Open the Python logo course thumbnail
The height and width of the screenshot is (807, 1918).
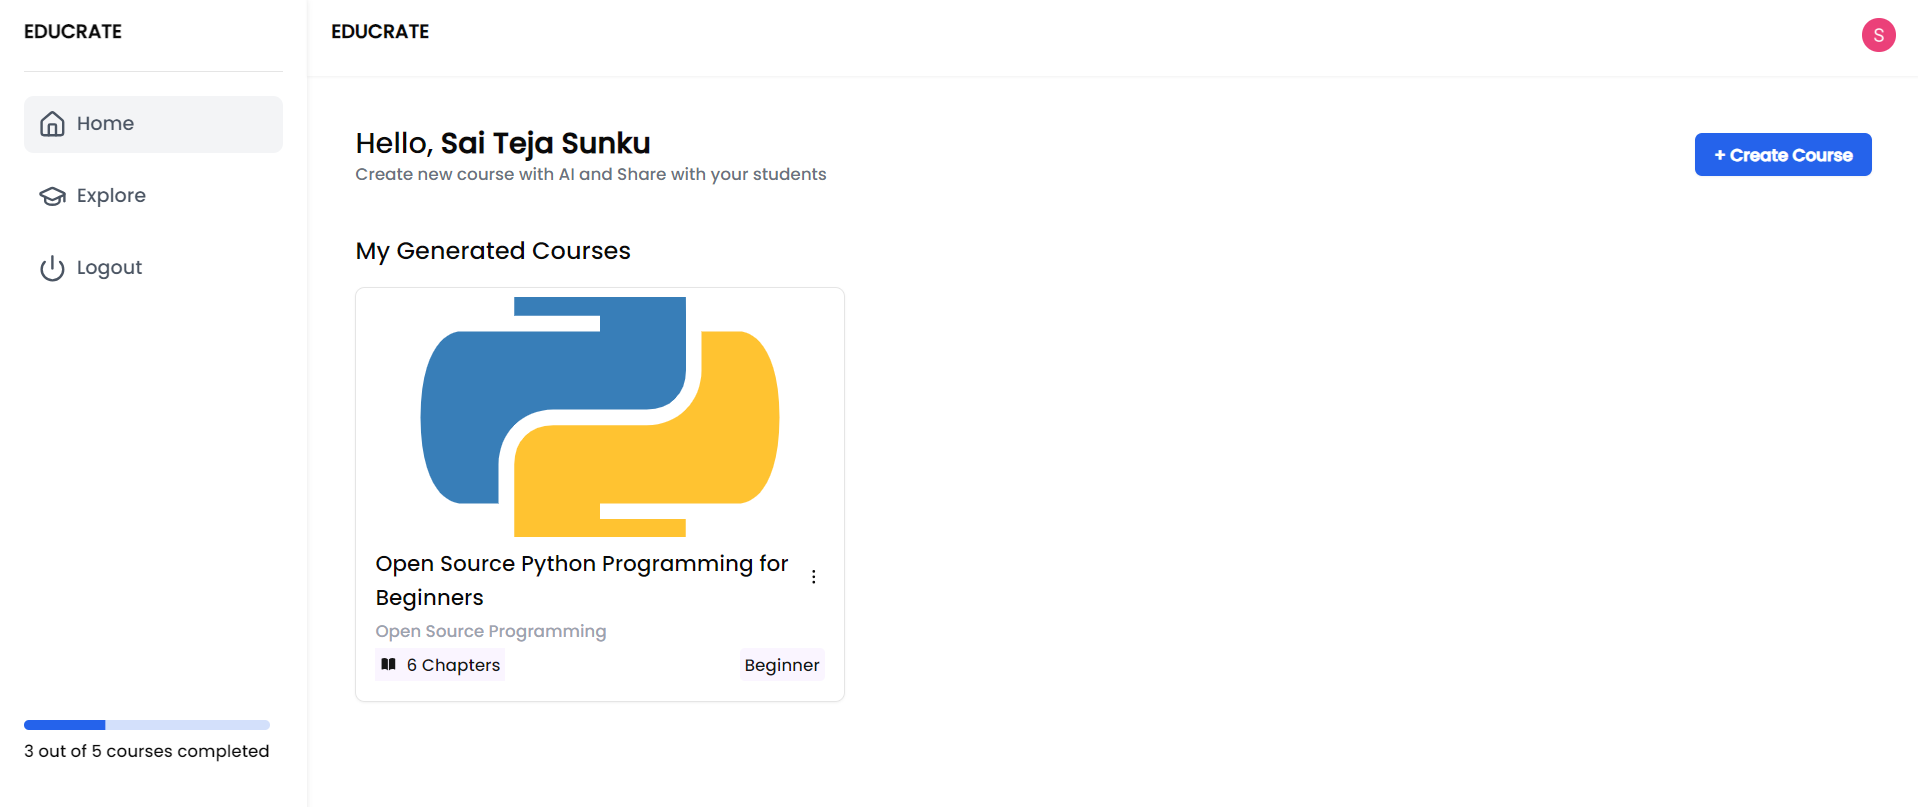(600, 416)
